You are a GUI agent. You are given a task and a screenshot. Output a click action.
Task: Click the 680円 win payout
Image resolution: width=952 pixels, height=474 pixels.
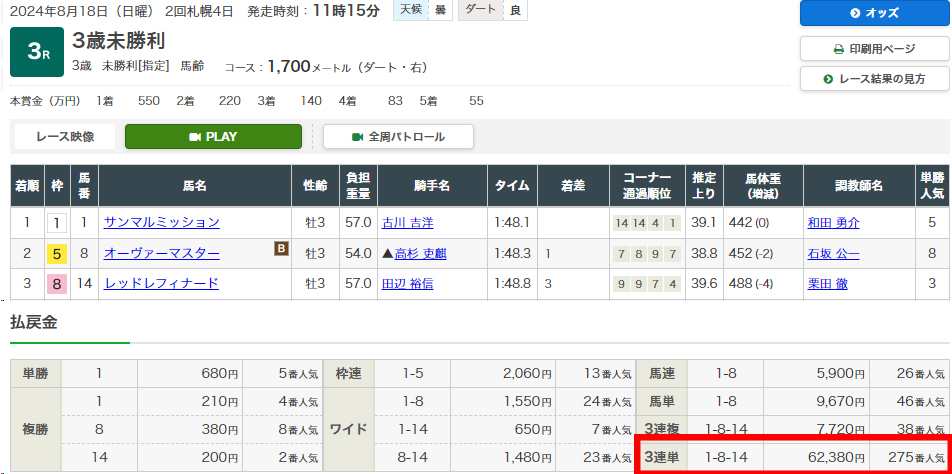pyautogui.click(x=220, y=374)
